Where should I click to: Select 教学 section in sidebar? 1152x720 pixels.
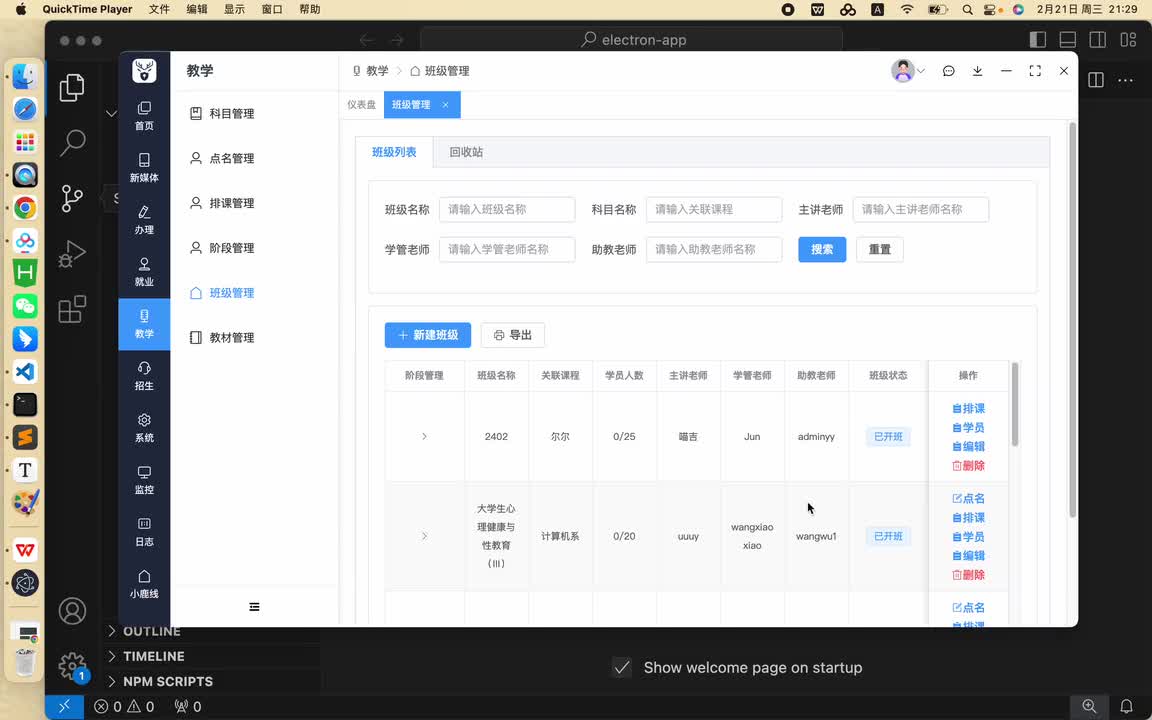coord(144,324)
